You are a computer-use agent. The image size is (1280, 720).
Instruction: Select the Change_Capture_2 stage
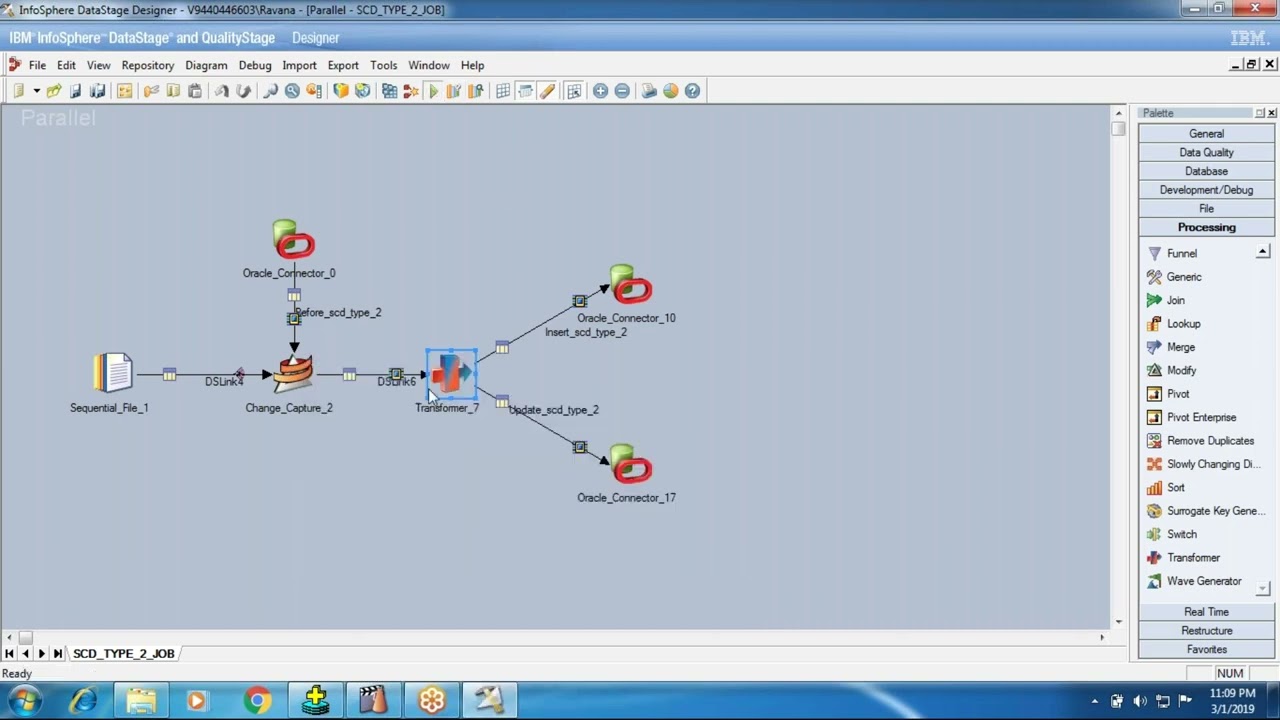click(294, 374)
